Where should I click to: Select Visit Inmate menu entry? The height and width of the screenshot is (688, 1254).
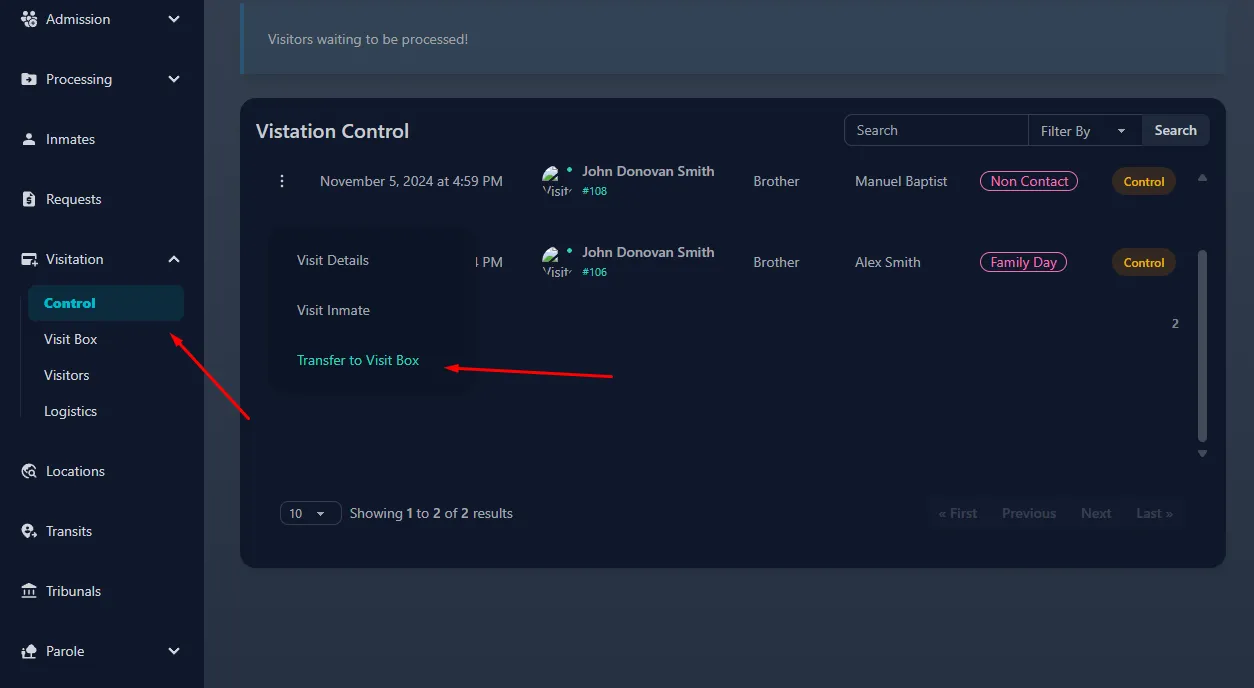click(333, 310)
